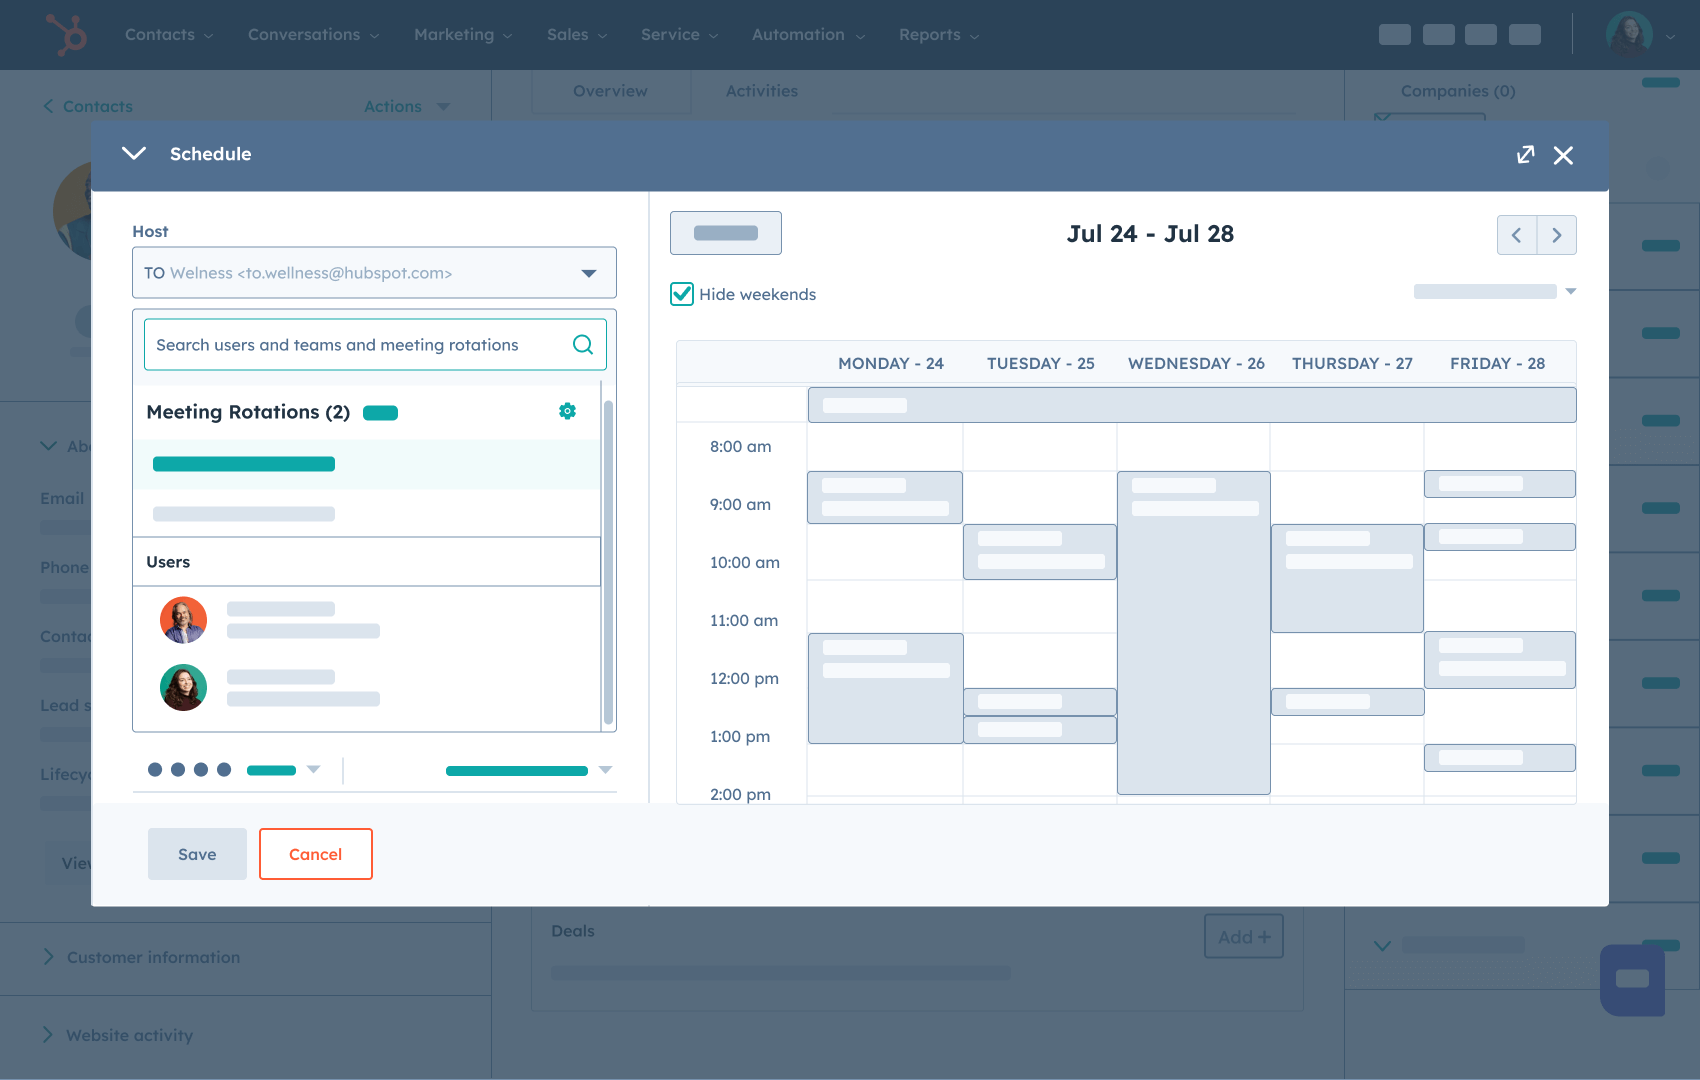Open Meeting Rotations settings gear
1700x1080 pixels.
567,411
